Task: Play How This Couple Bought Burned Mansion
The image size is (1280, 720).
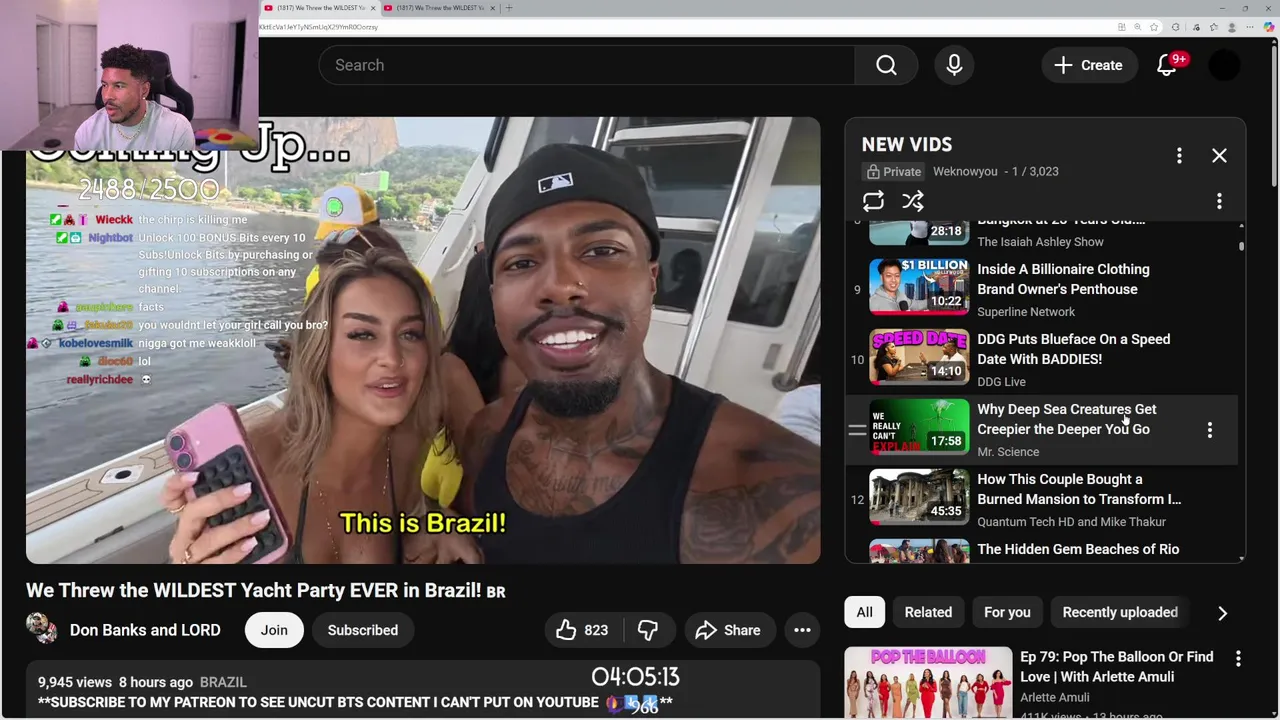Action: coord(1078,489)
